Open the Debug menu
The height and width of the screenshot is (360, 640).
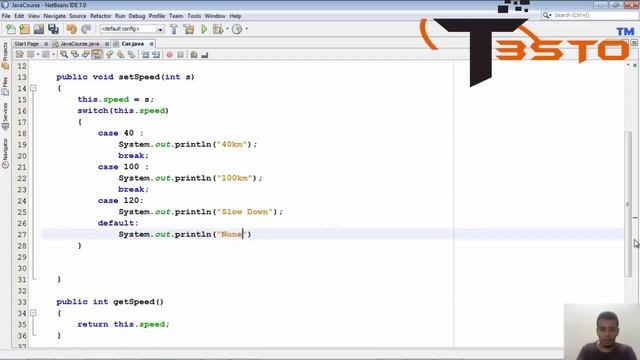pyautogui.click(x=137, y=16)
